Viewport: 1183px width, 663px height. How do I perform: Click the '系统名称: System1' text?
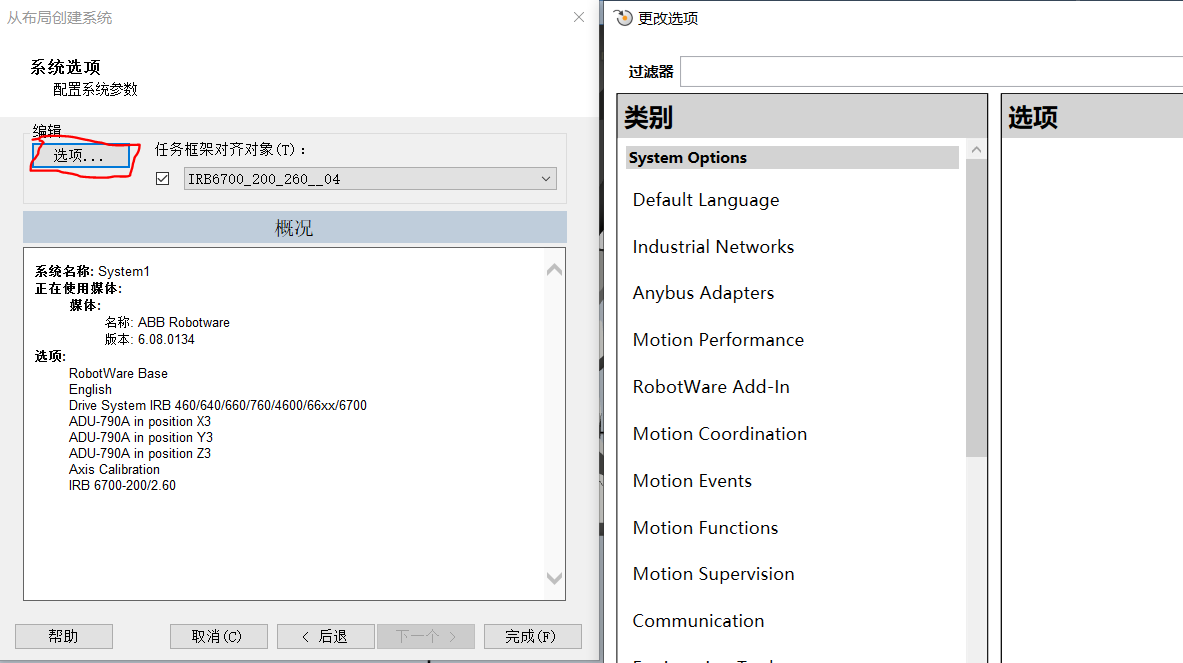(x=92, y=271)
